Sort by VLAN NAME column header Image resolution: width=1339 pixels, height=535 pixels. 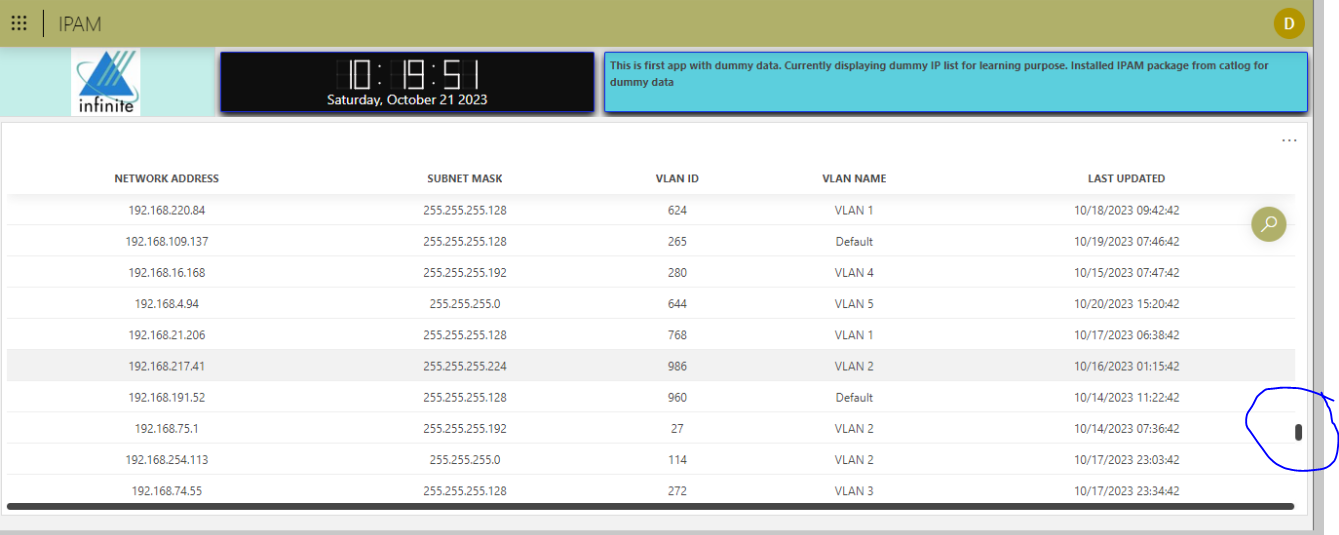coord(854,179)
